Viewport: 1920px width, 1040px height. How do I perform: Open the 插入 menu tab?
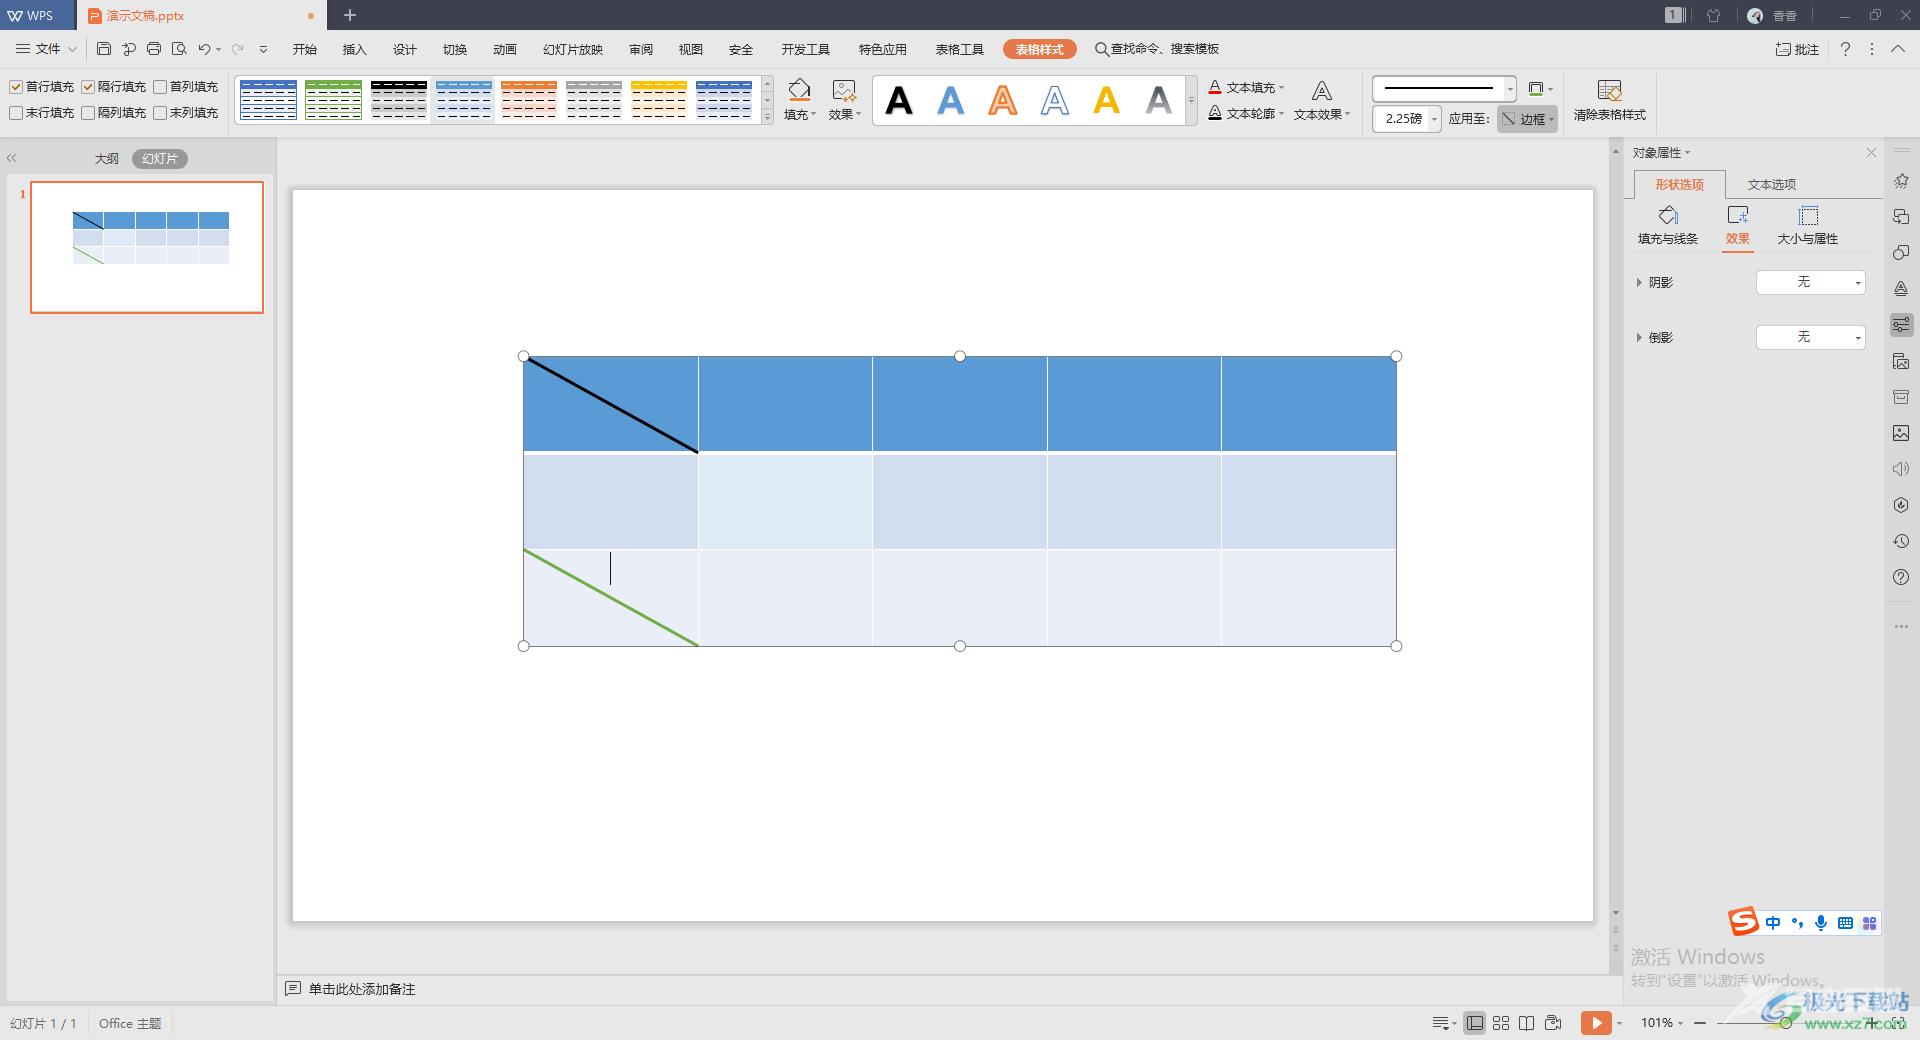click(355, 49)
